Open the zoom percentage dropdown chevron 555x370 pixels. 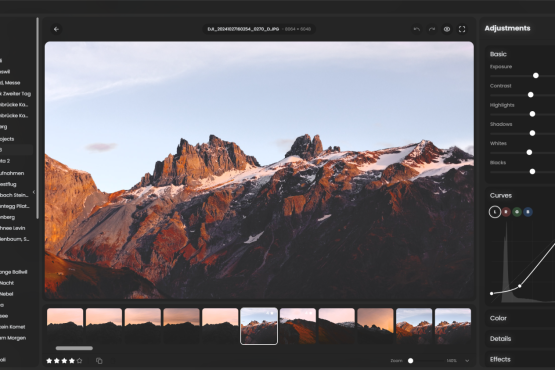pos(467,361)
